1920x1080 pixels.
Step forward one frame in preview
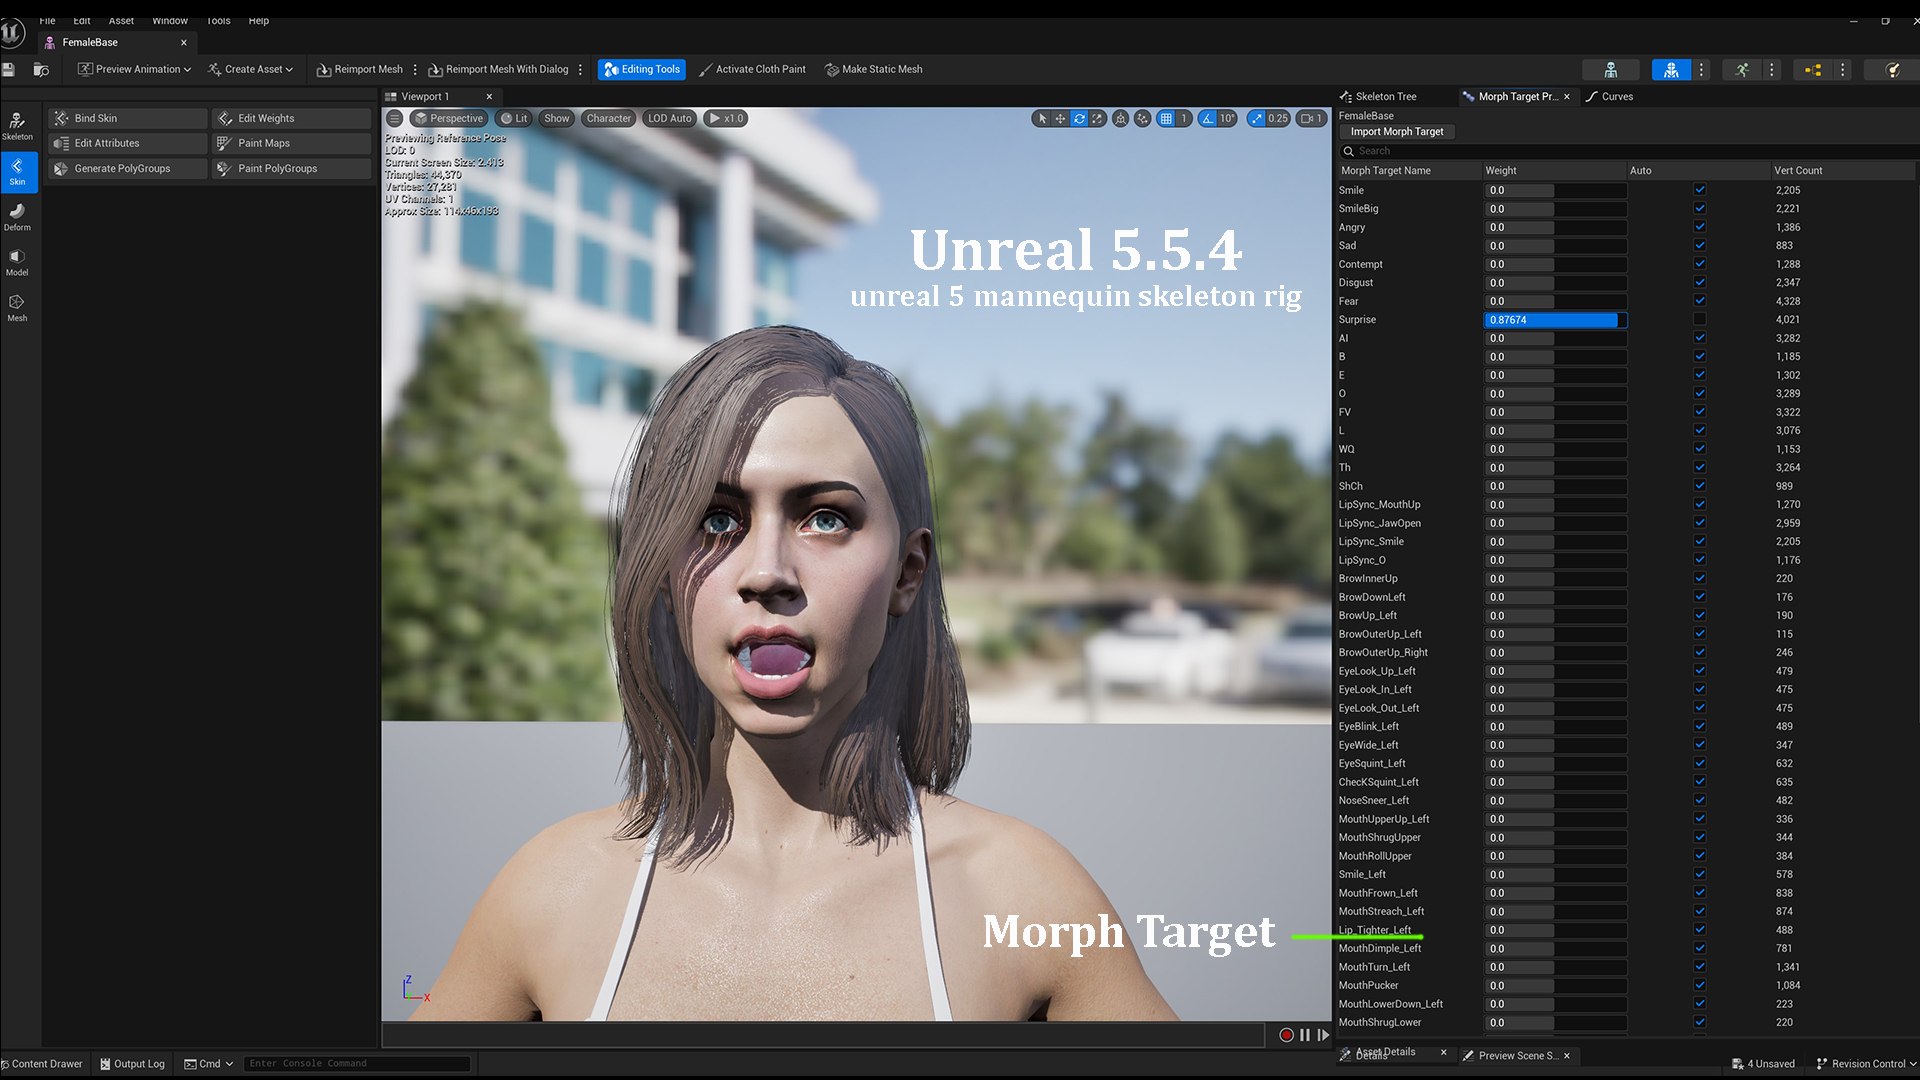click(1323, 1035)
